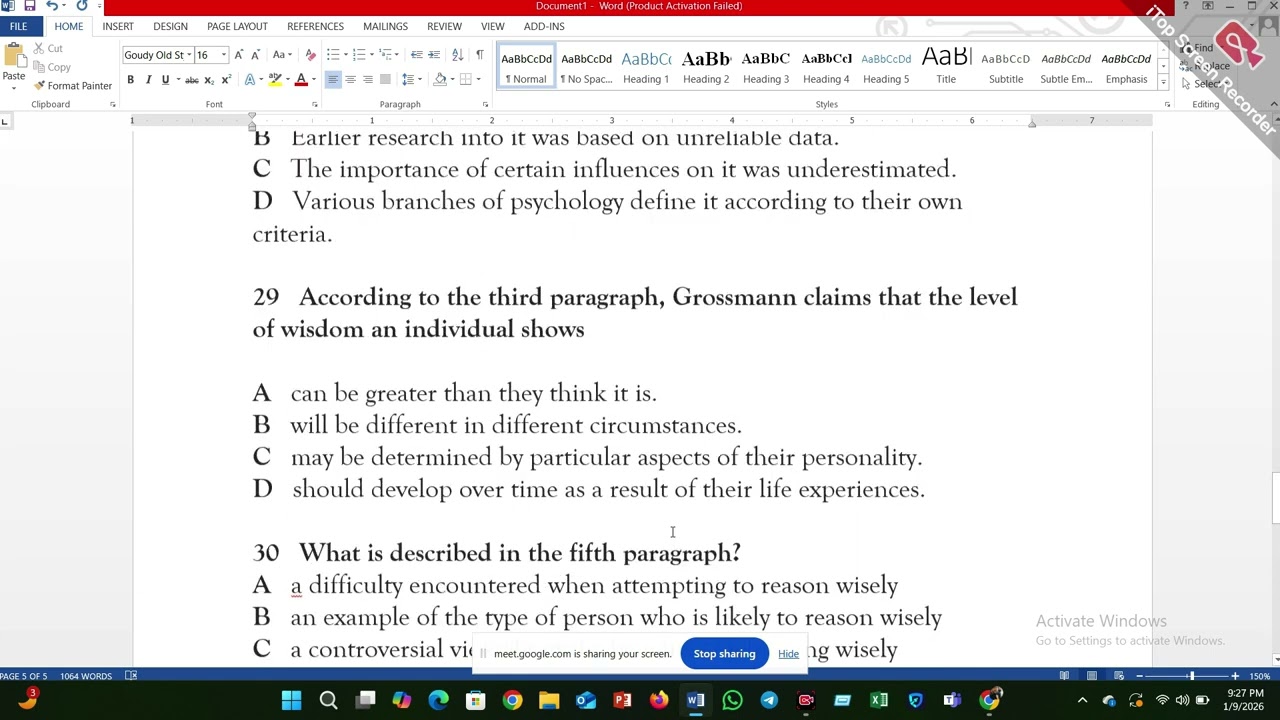
Task: Click the Format Painter tool
Action: [72, 86]
